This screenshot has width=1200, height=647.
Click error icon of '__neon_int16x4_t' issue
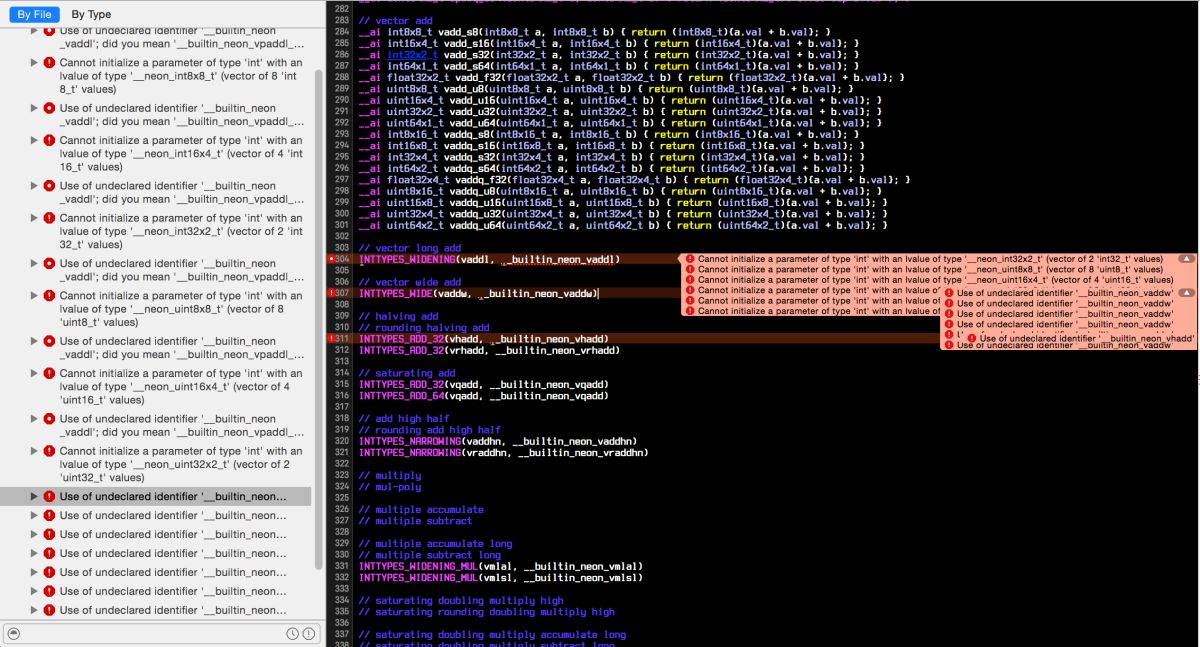point(50,141)
